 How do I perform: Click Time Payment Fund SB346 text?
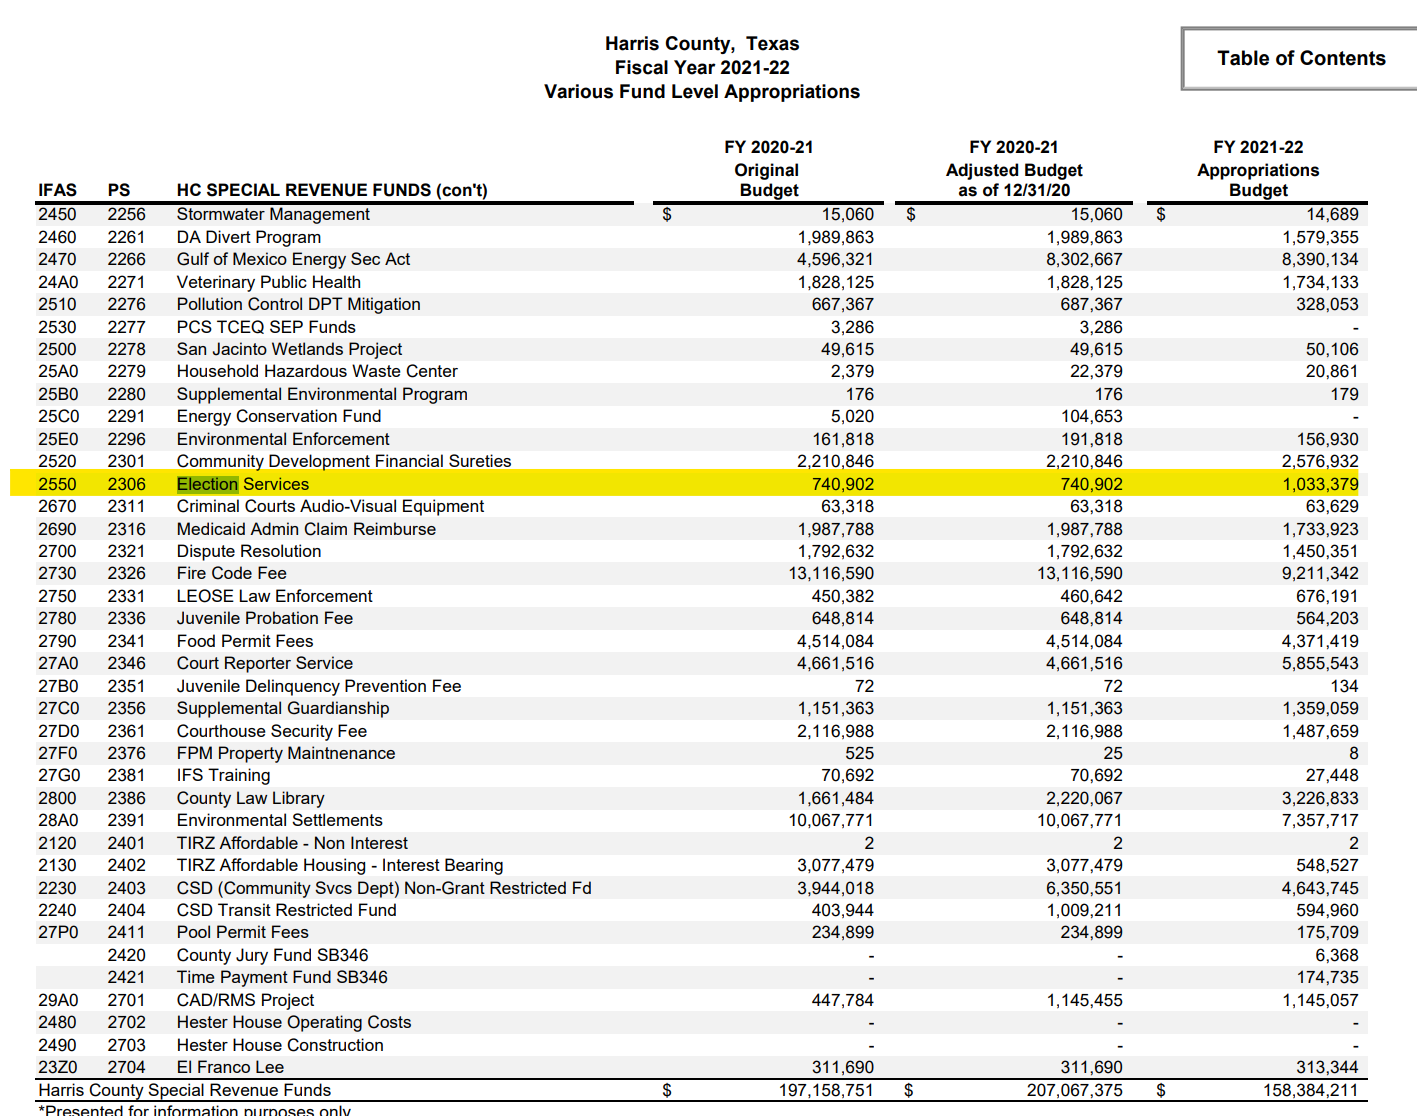[x=282, y=977]
